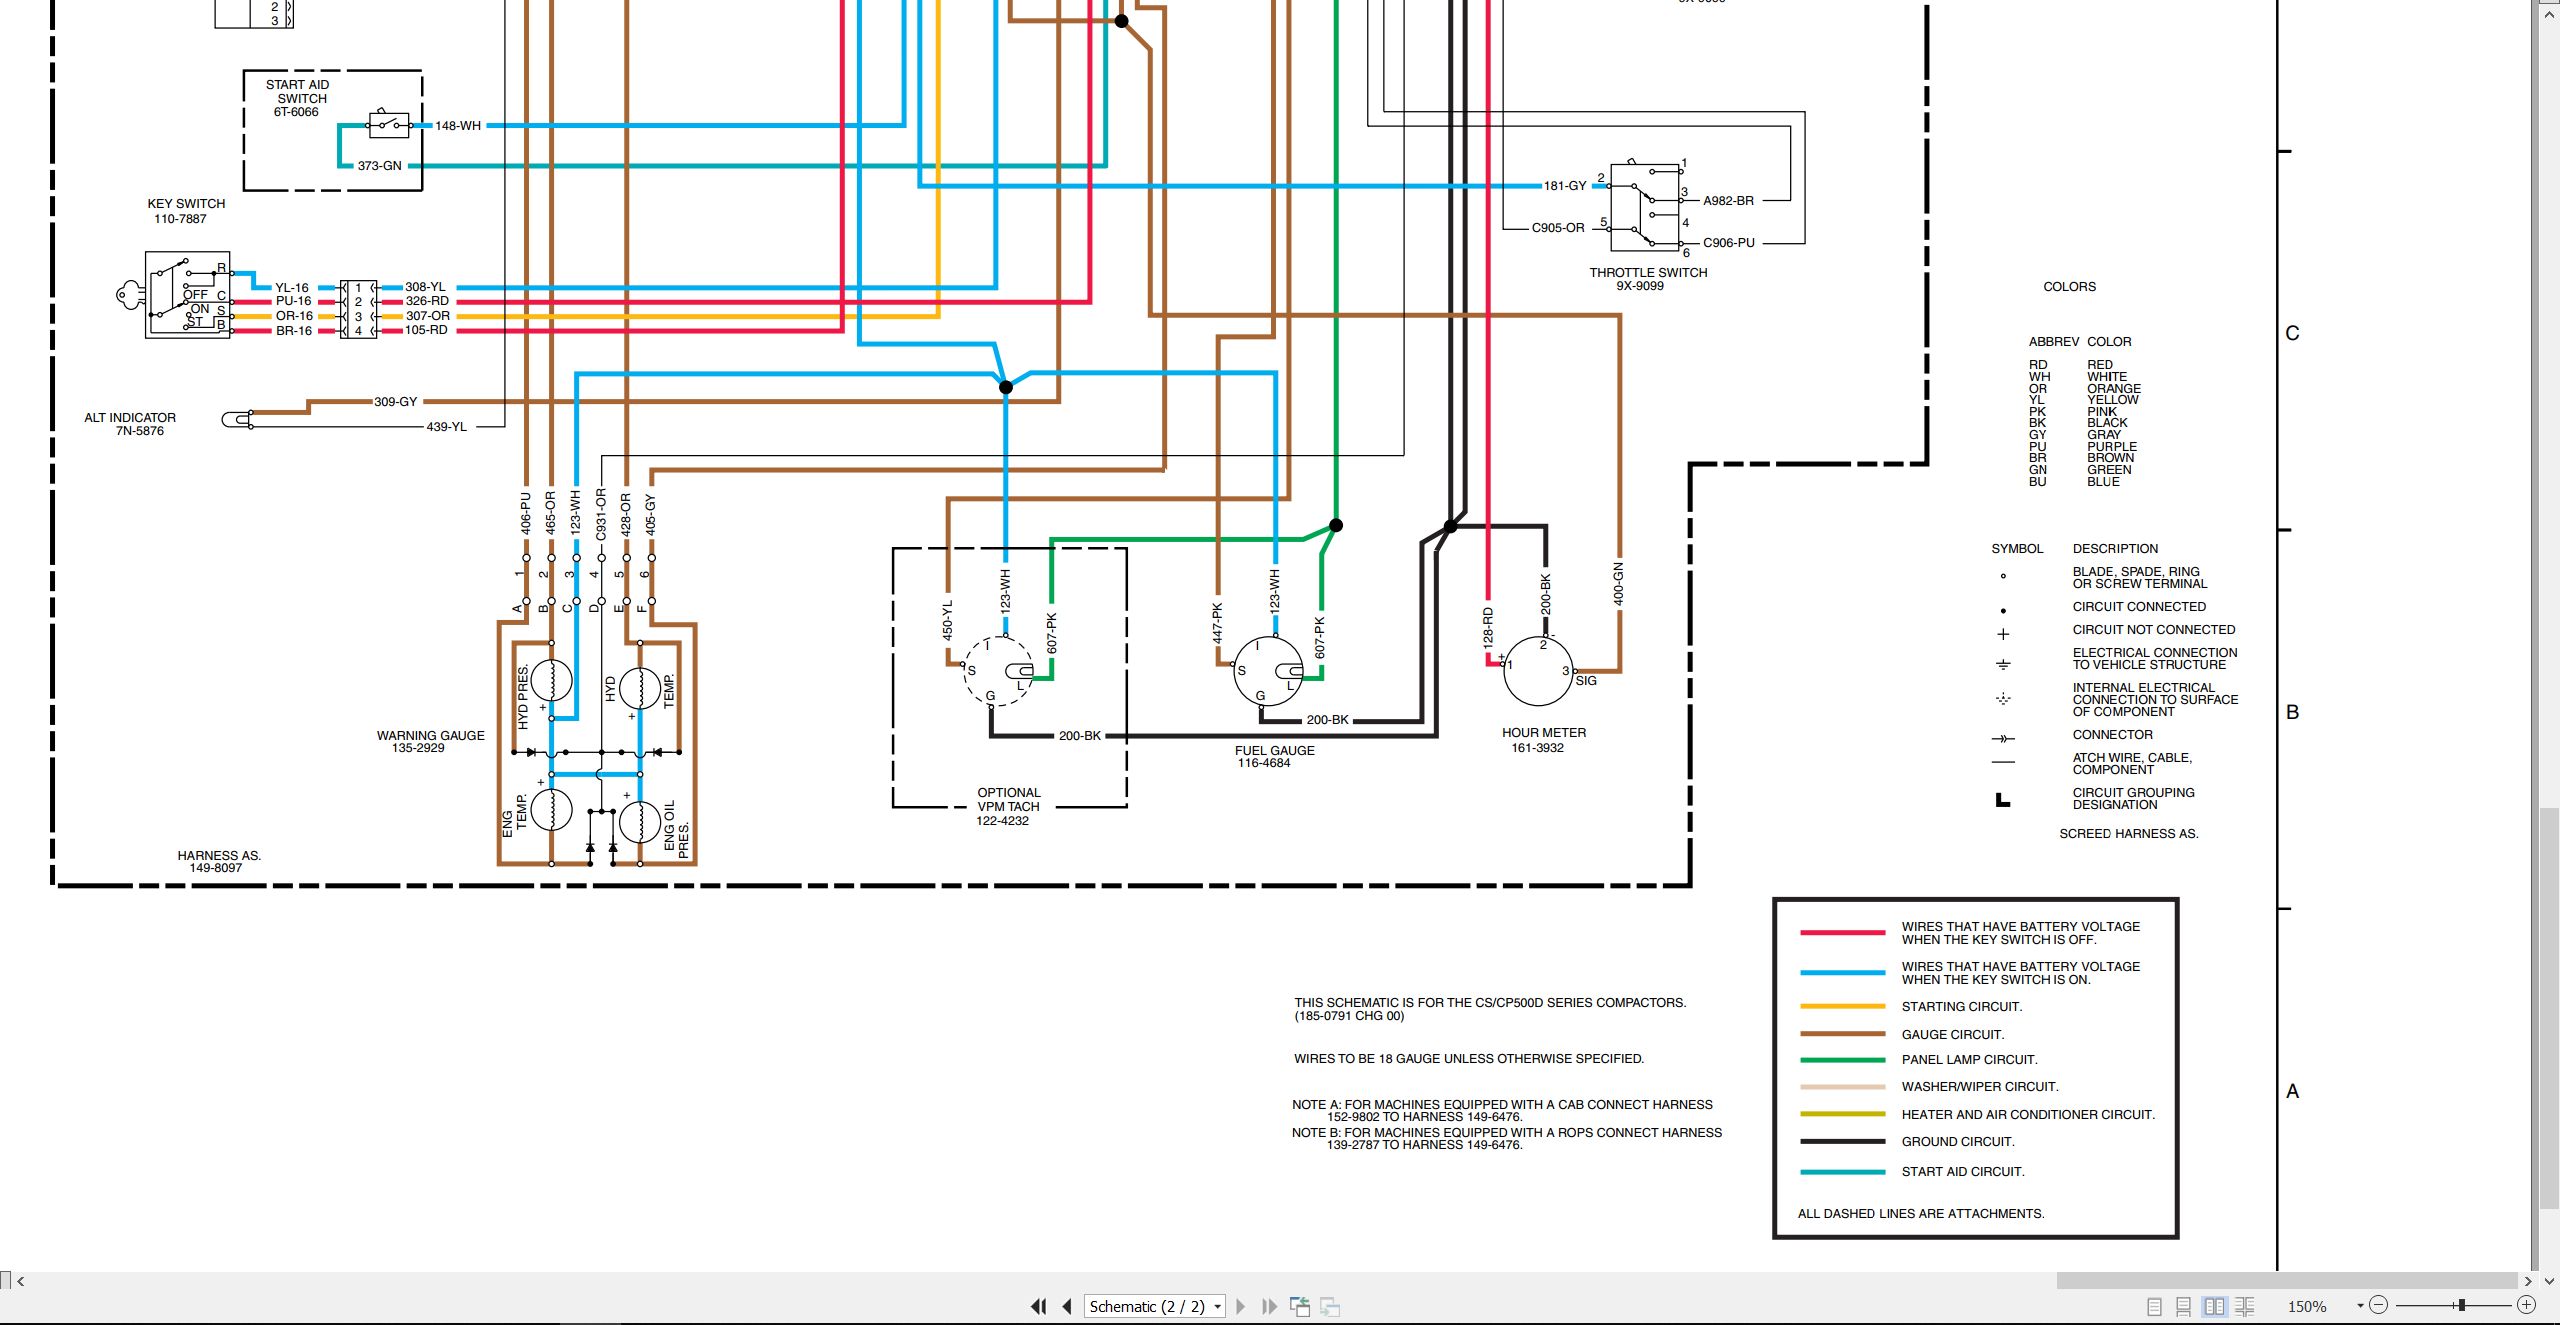The image size is (2560, 1325).
Task: Open the Schematic (2 / 2) page dropdown
Action: (x=1155, y=1306)
